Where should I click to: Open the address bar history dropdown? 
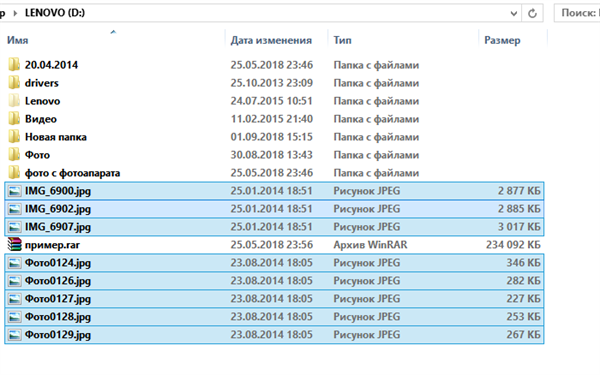(x=514, y=13)
